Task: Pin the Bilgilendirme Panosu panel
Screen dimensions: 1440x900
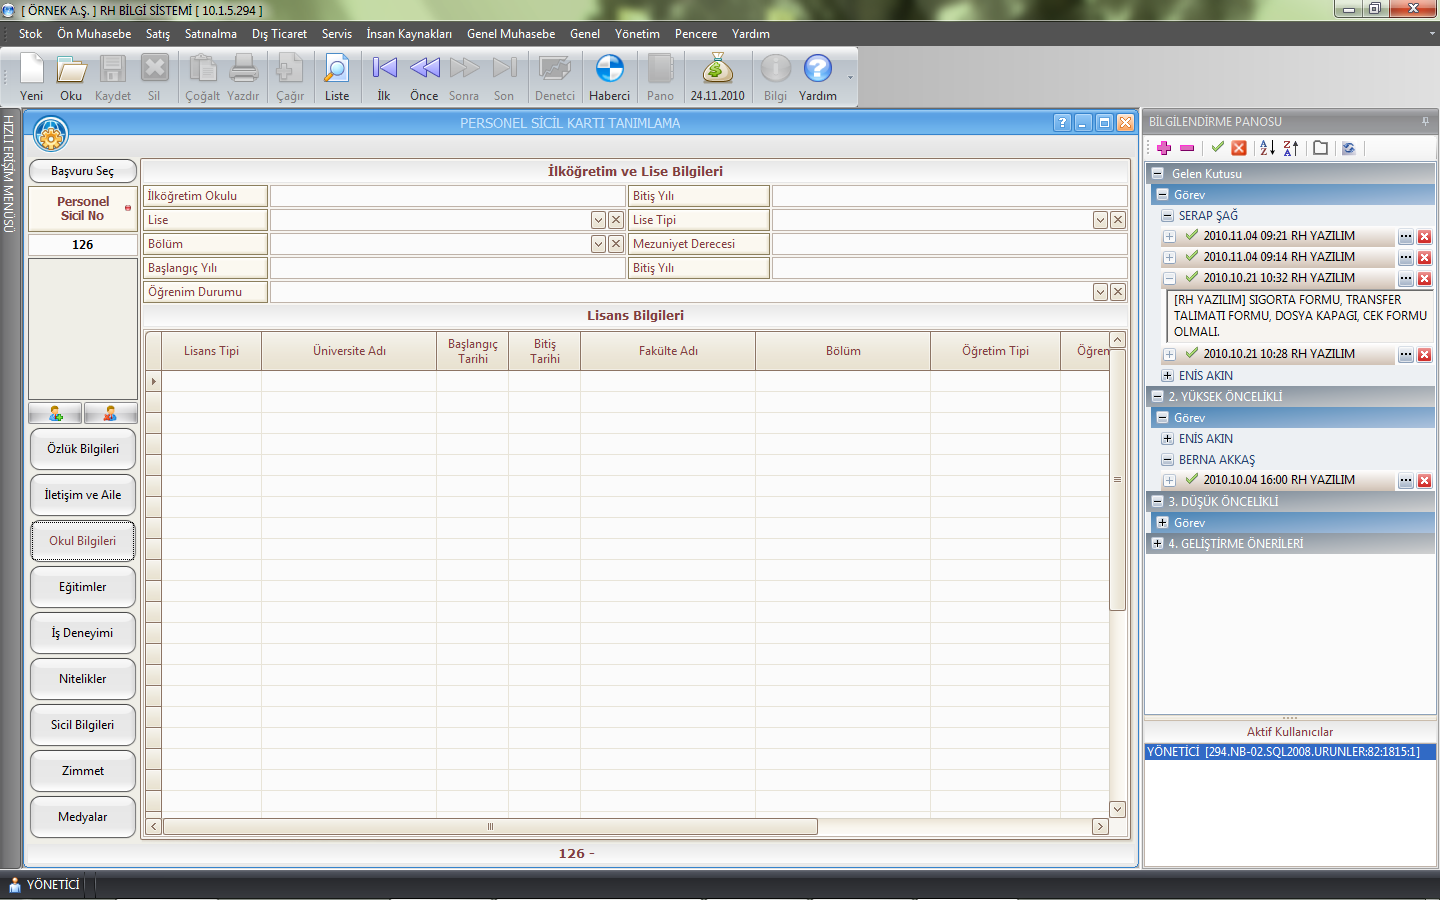Action: [1425, 122]
